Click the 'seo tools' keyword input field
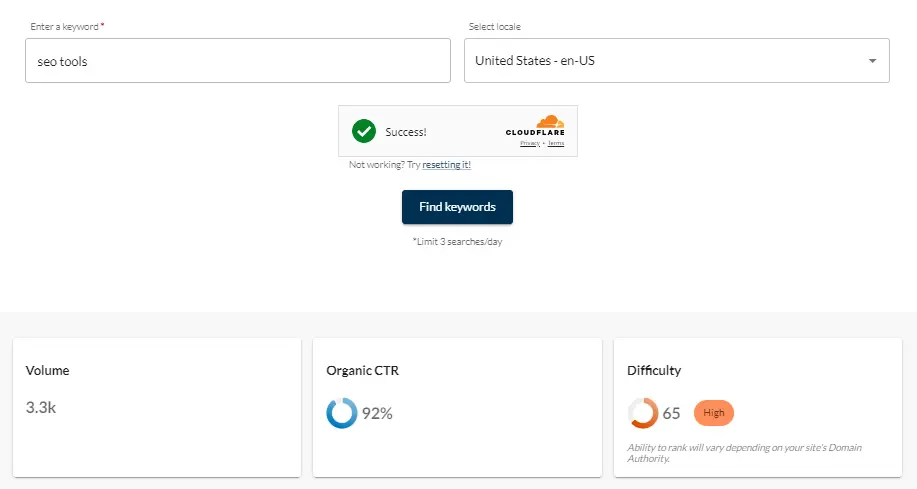 237,61
